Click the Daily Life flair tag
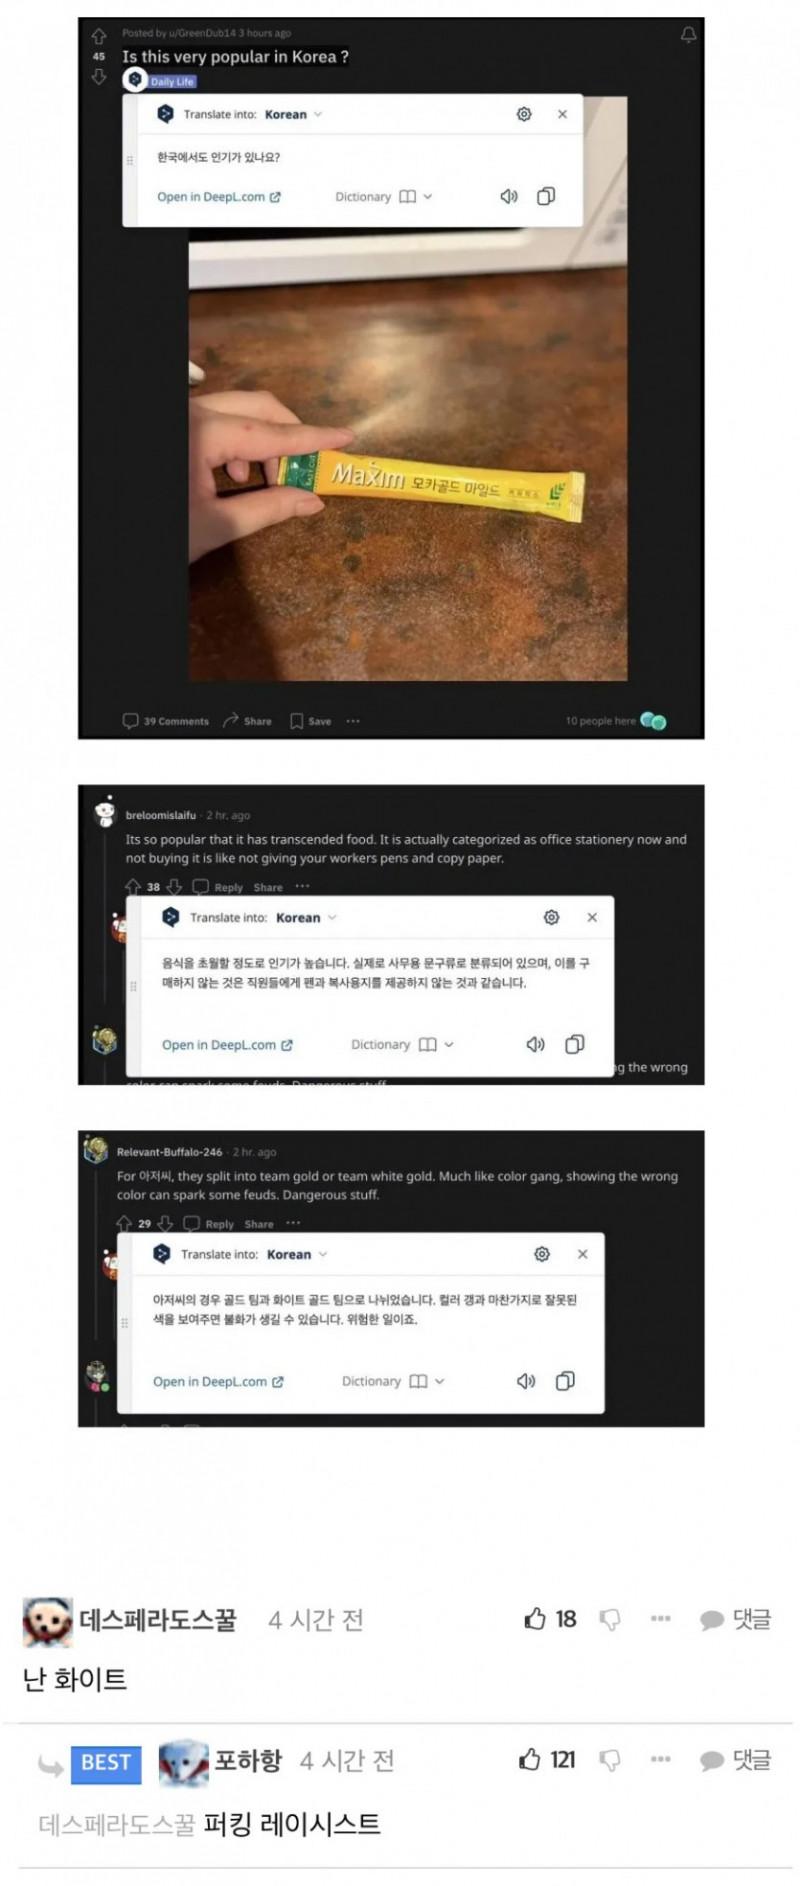 pyautogui.click(x=172, y=82)
